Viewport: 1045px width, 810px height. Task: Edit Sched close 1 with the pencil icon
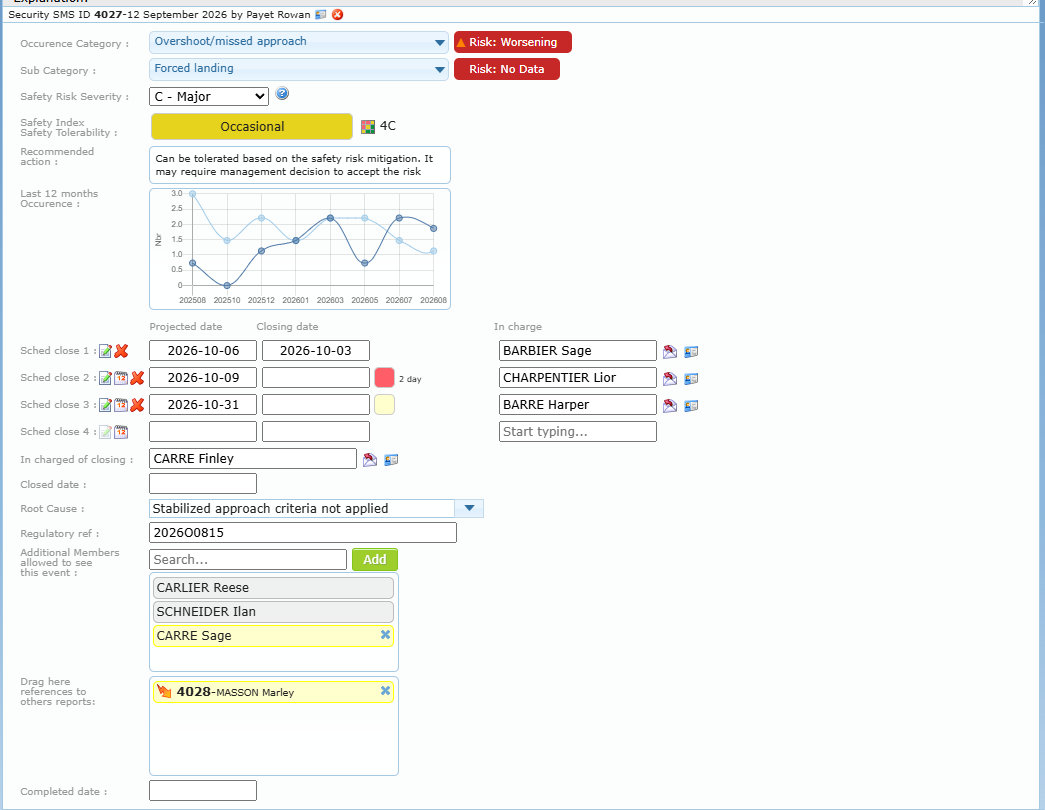click(x=105, y=351)
